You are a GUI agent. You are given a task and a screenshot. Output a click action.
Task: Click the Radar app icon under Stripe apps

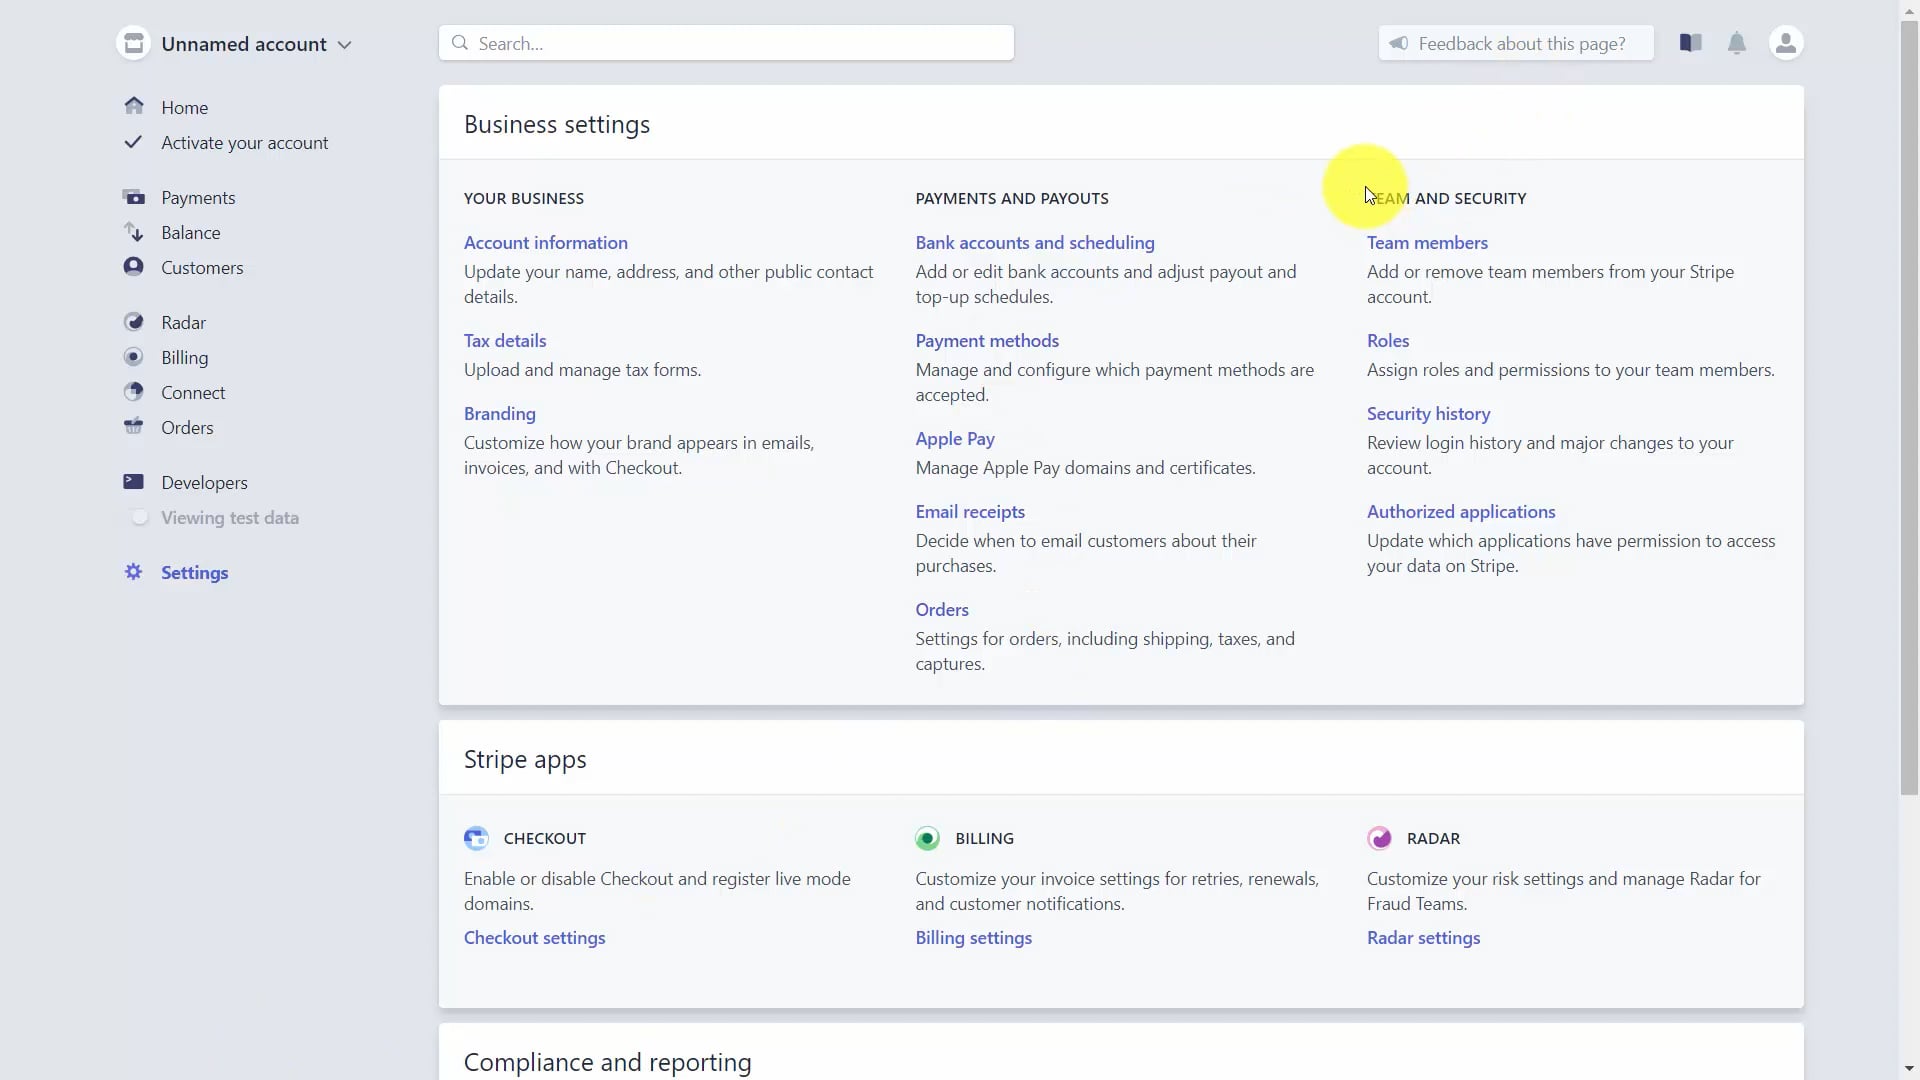click(x=1380, y=838)
